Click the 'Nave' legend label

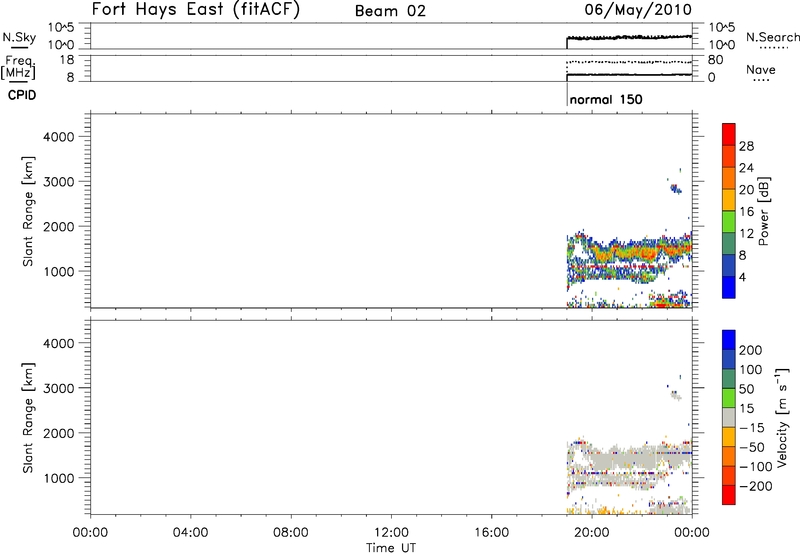[761, 69]
